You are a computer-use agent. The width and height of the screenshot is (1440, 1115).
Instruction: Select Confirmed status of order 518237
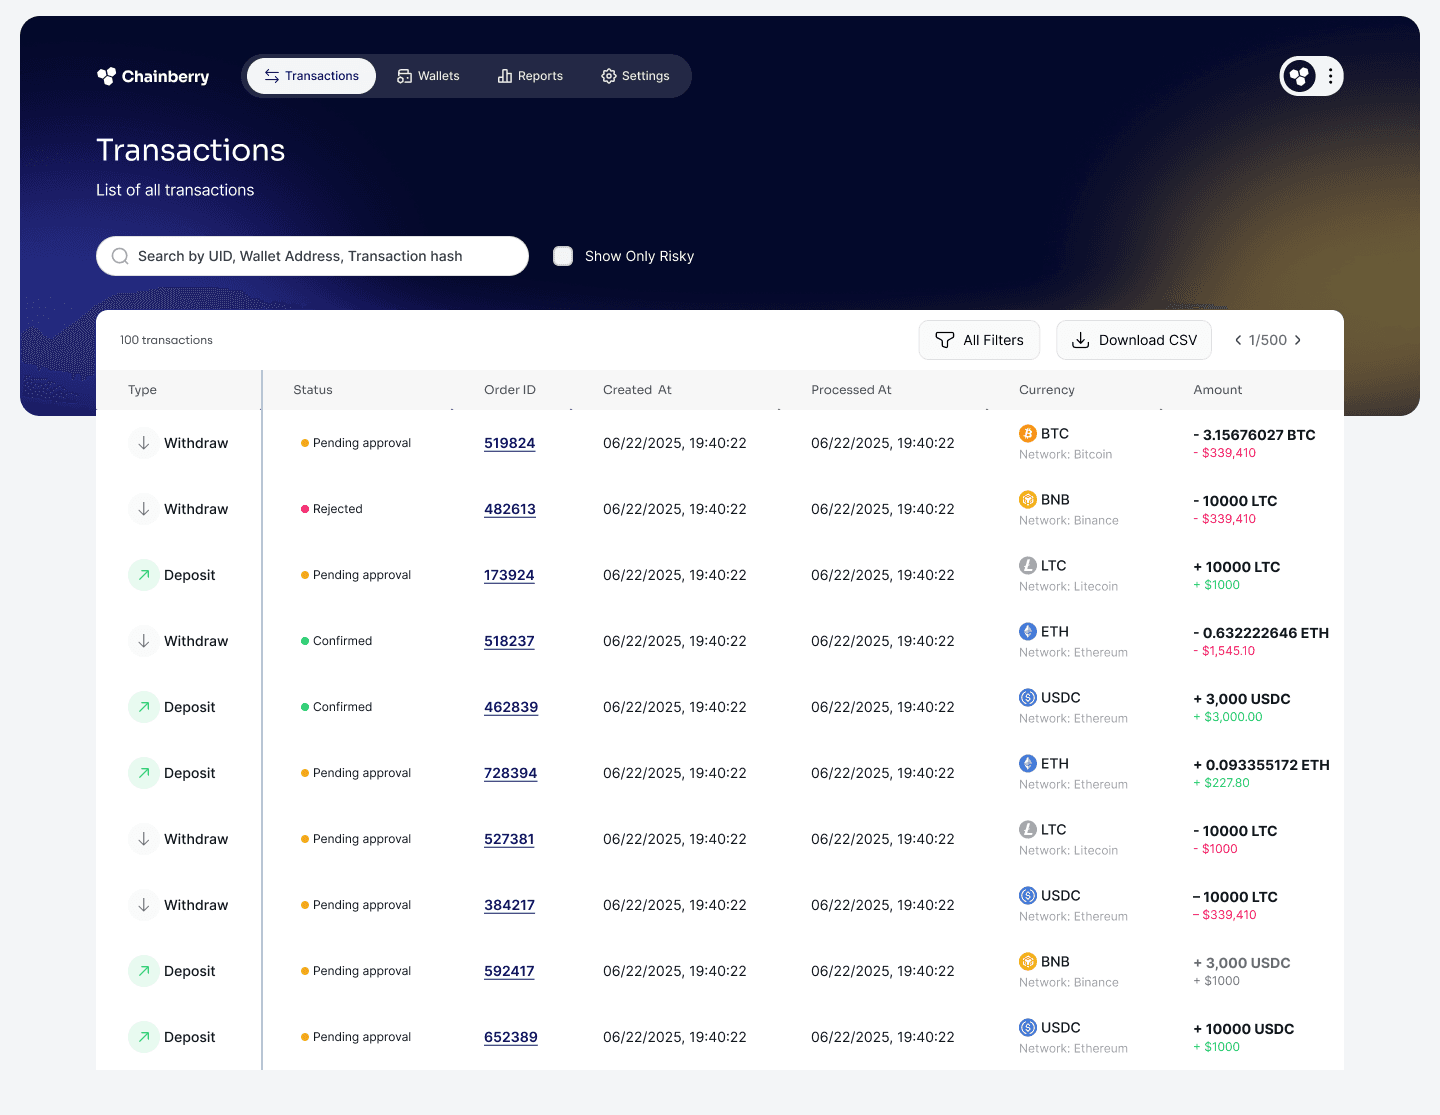[337, 641]
